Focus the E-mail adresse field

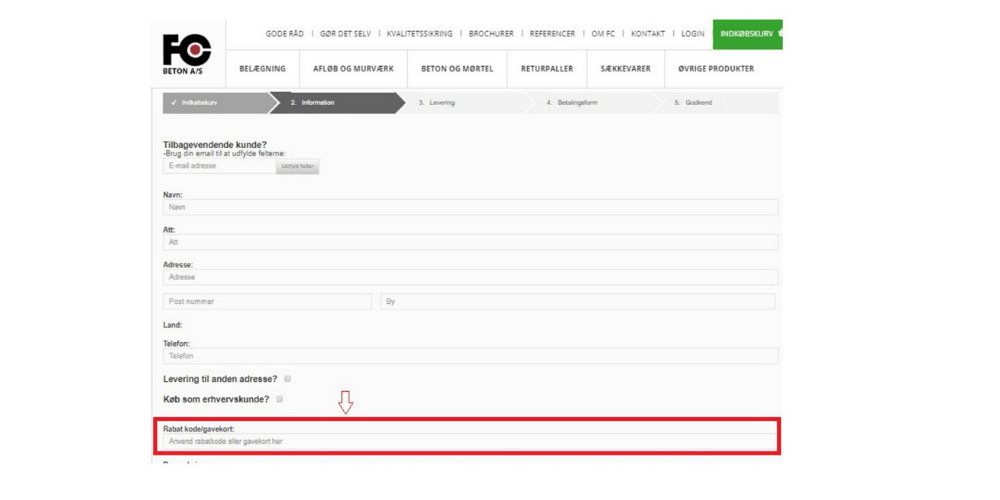[219, 166]
